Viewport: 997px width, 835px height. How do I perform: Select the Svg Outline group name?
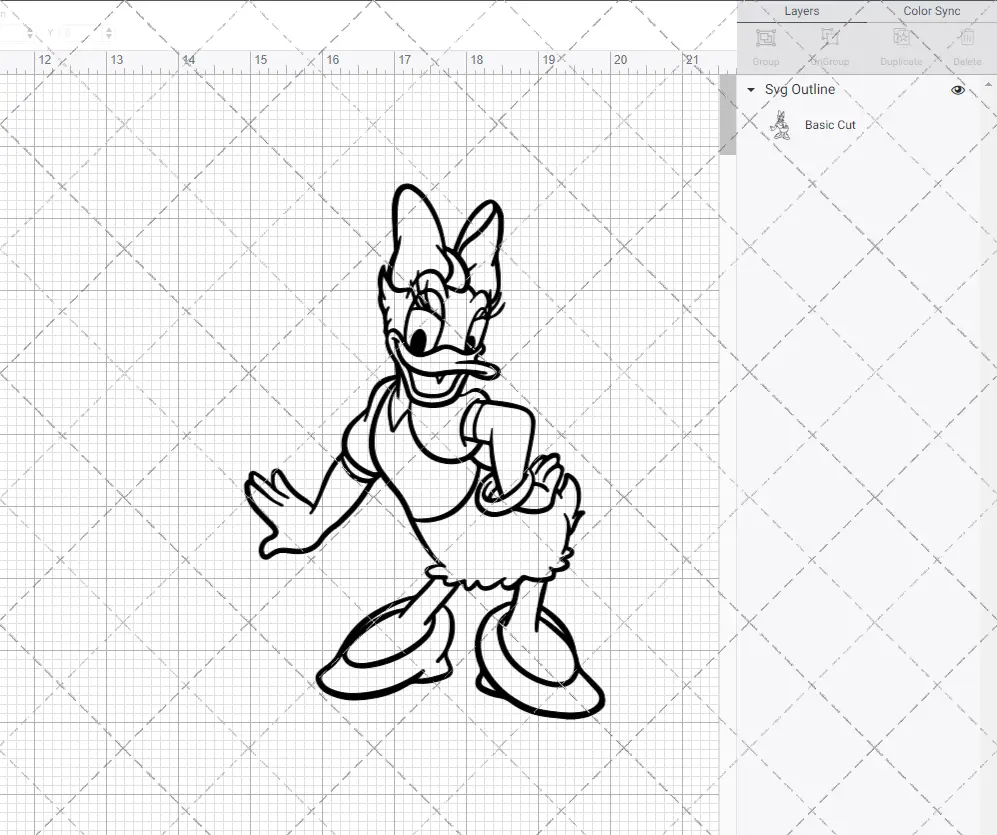click(x=799, y=89)
